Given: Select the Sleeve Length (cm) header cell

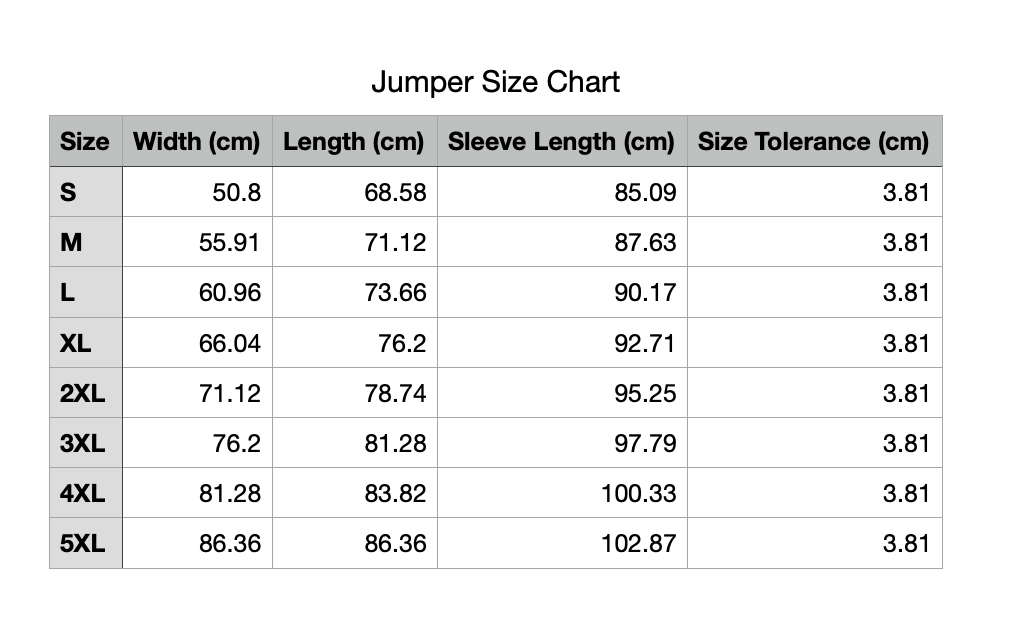Looking at the screenshot, I should tap(561, 141).
